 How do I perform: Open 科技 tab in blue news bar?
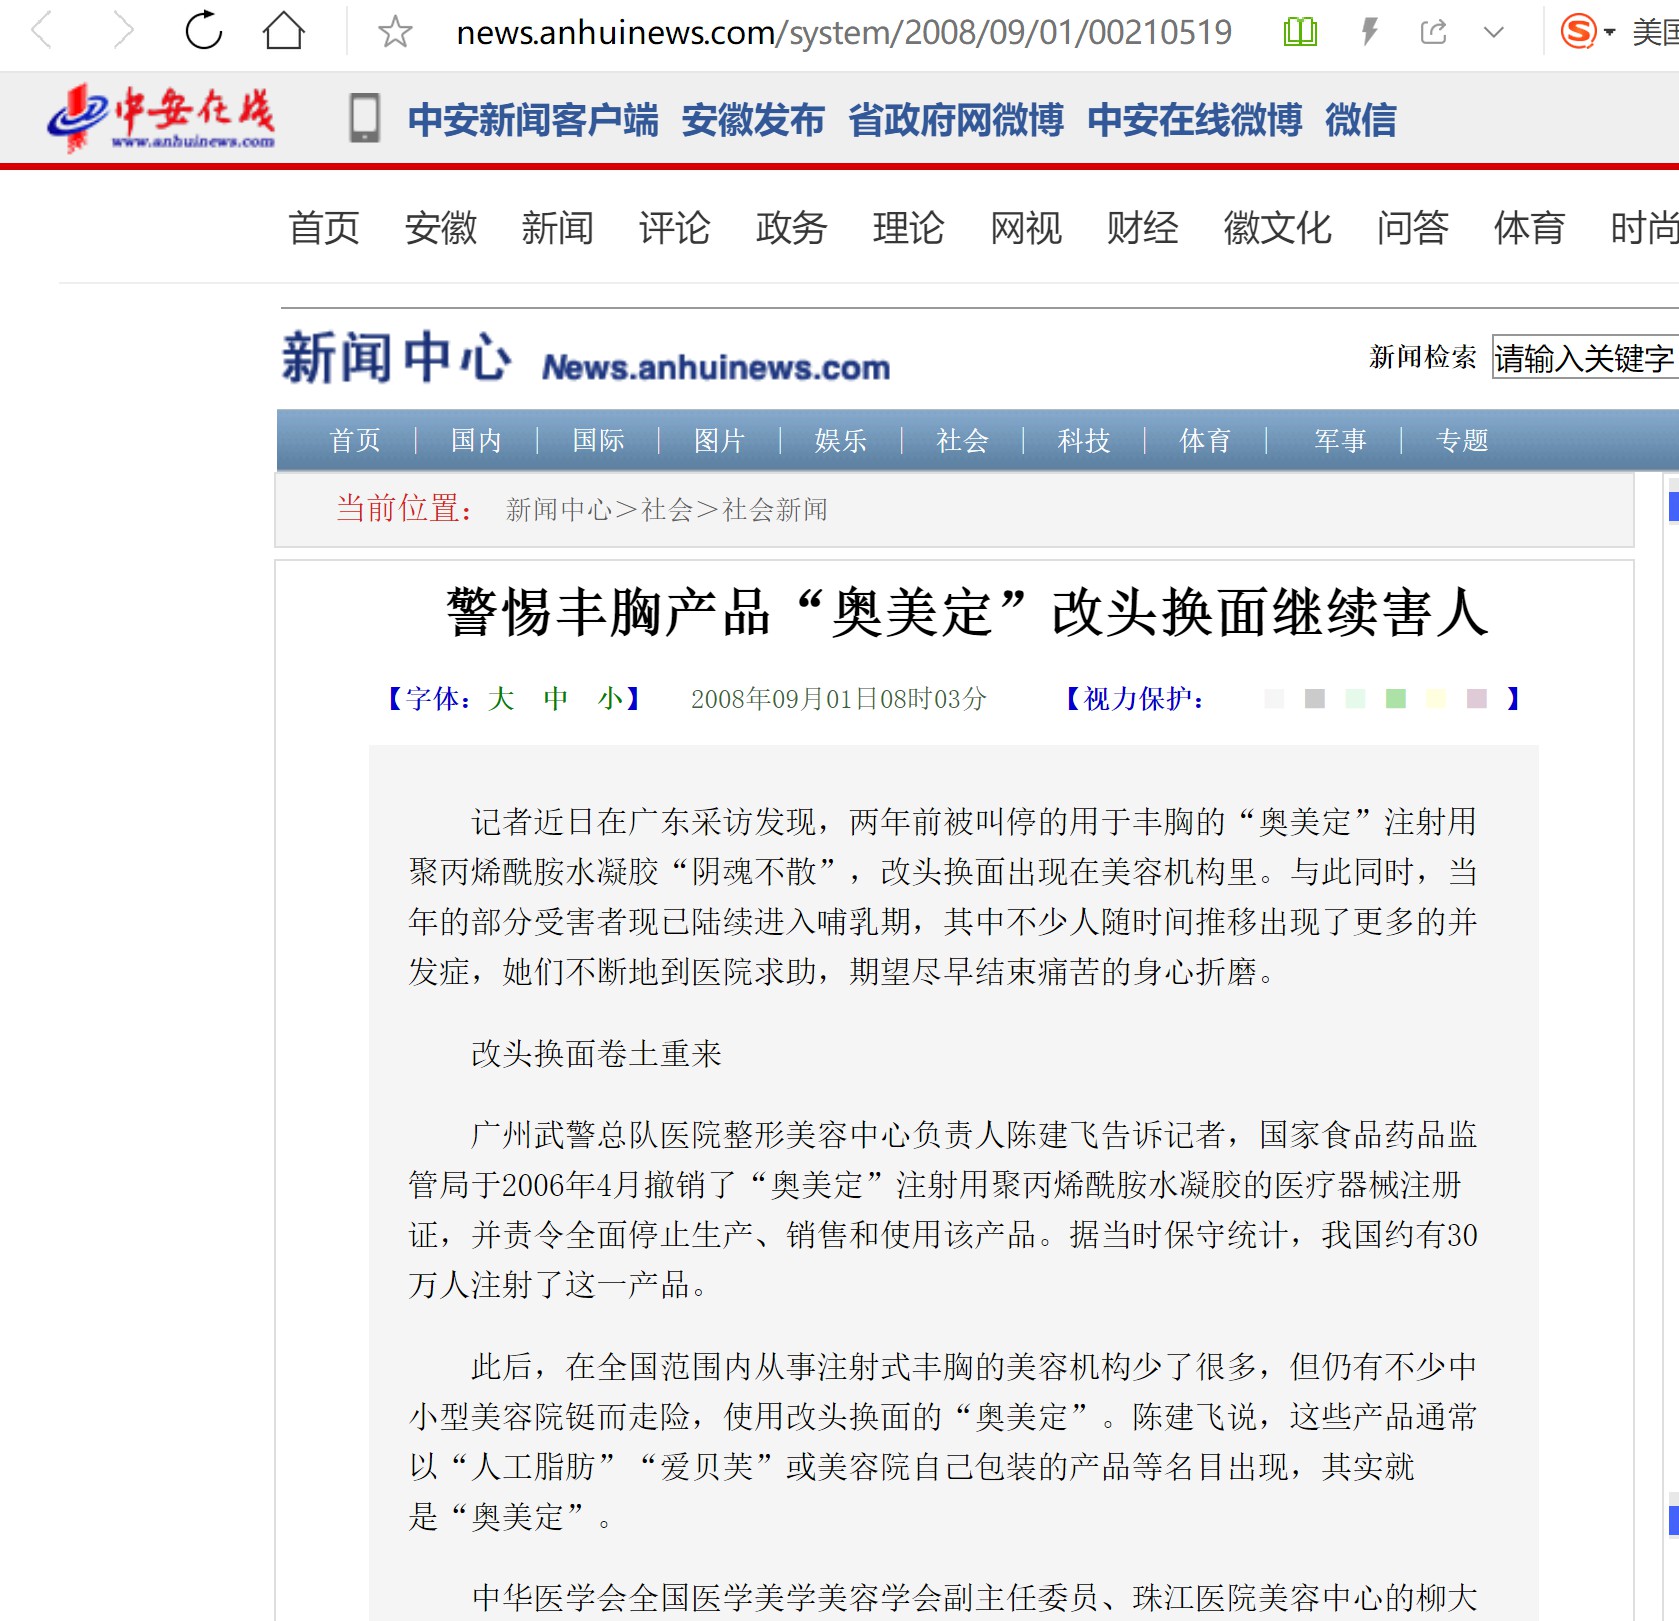(x=1084, y=441)
